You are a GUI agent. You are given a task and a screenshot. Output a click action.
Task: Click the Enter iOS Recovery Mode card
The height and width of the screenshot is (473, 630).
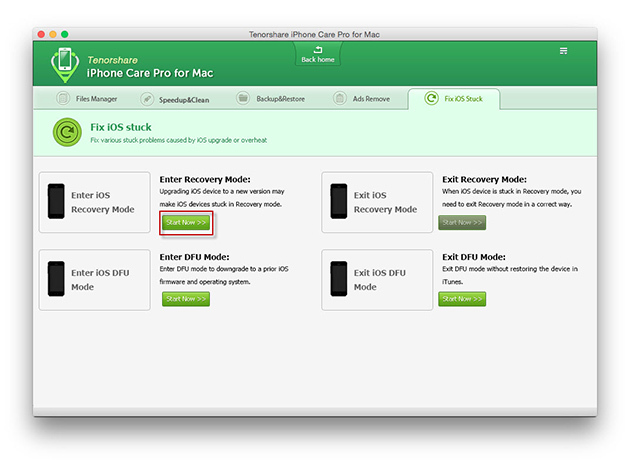pyautogui.click(x=95, y=202)
